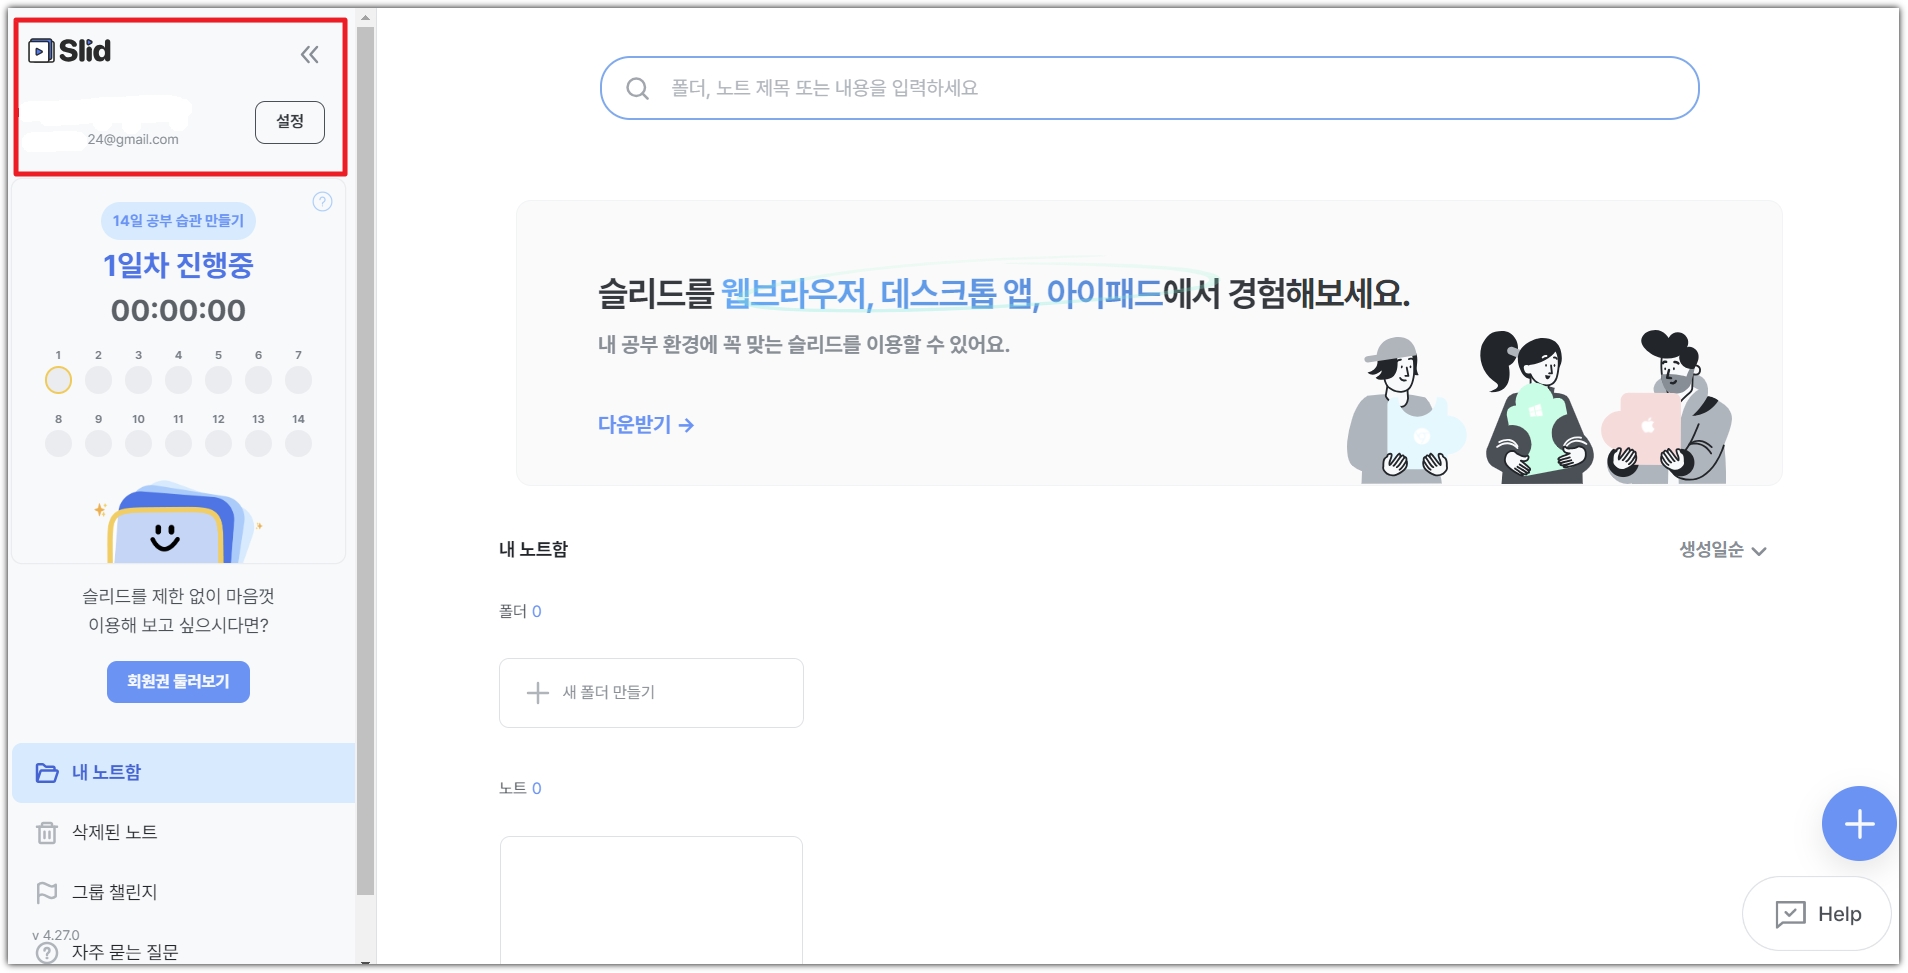Click the blue plus floating action button
Screen dimensions: 1908x973
1860,823
